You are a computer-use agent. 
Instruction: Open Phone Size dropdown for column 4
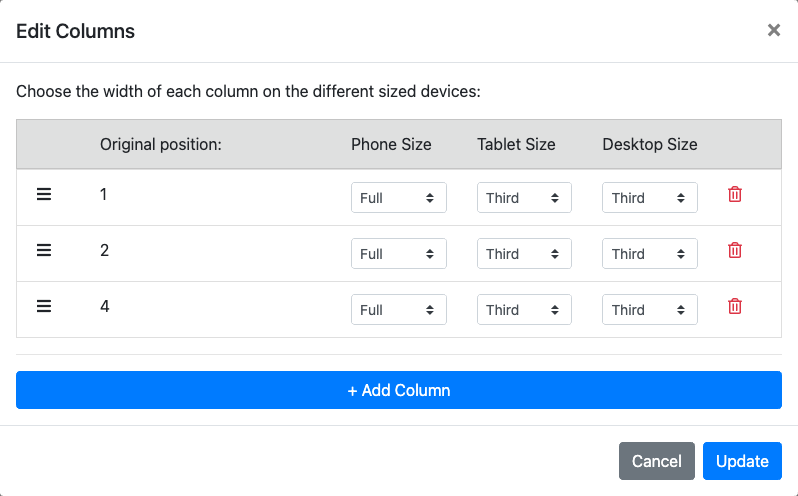click(398, 310)
